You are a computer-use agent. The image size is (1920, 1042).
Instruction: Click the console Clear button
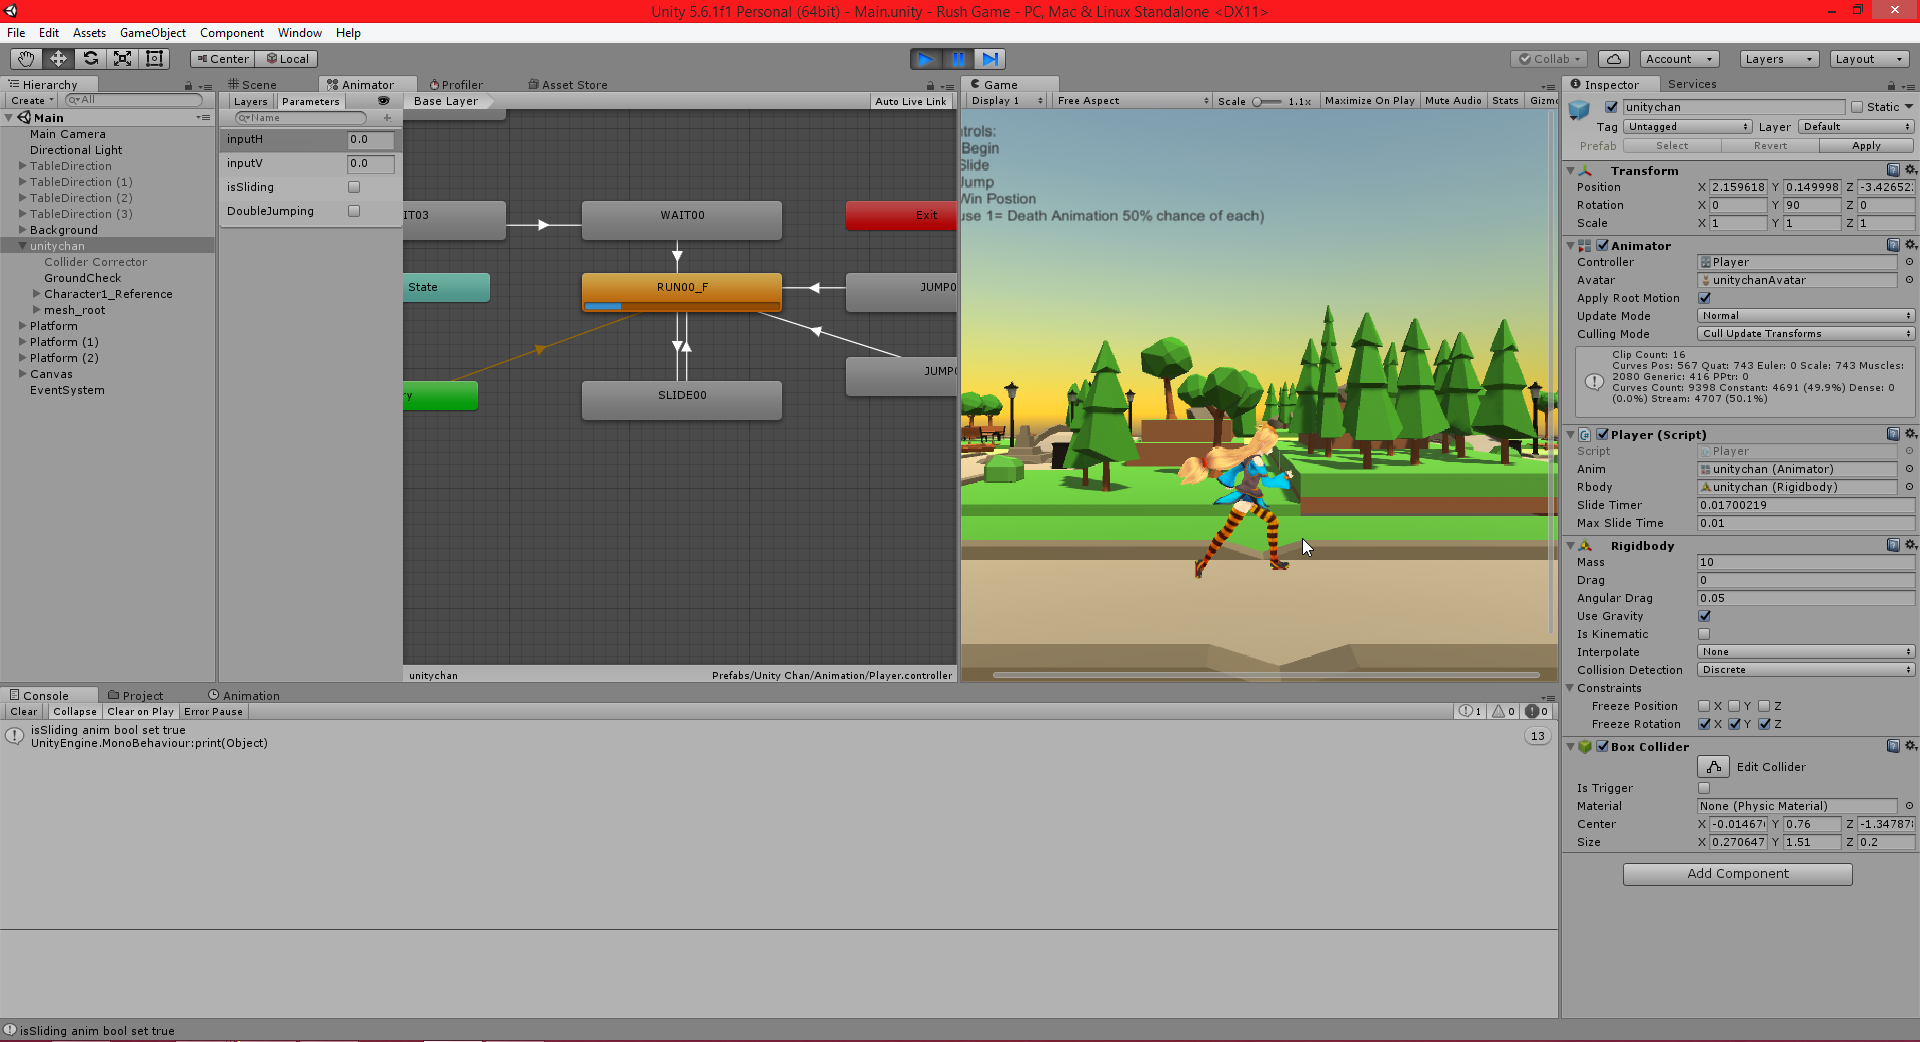24,712
